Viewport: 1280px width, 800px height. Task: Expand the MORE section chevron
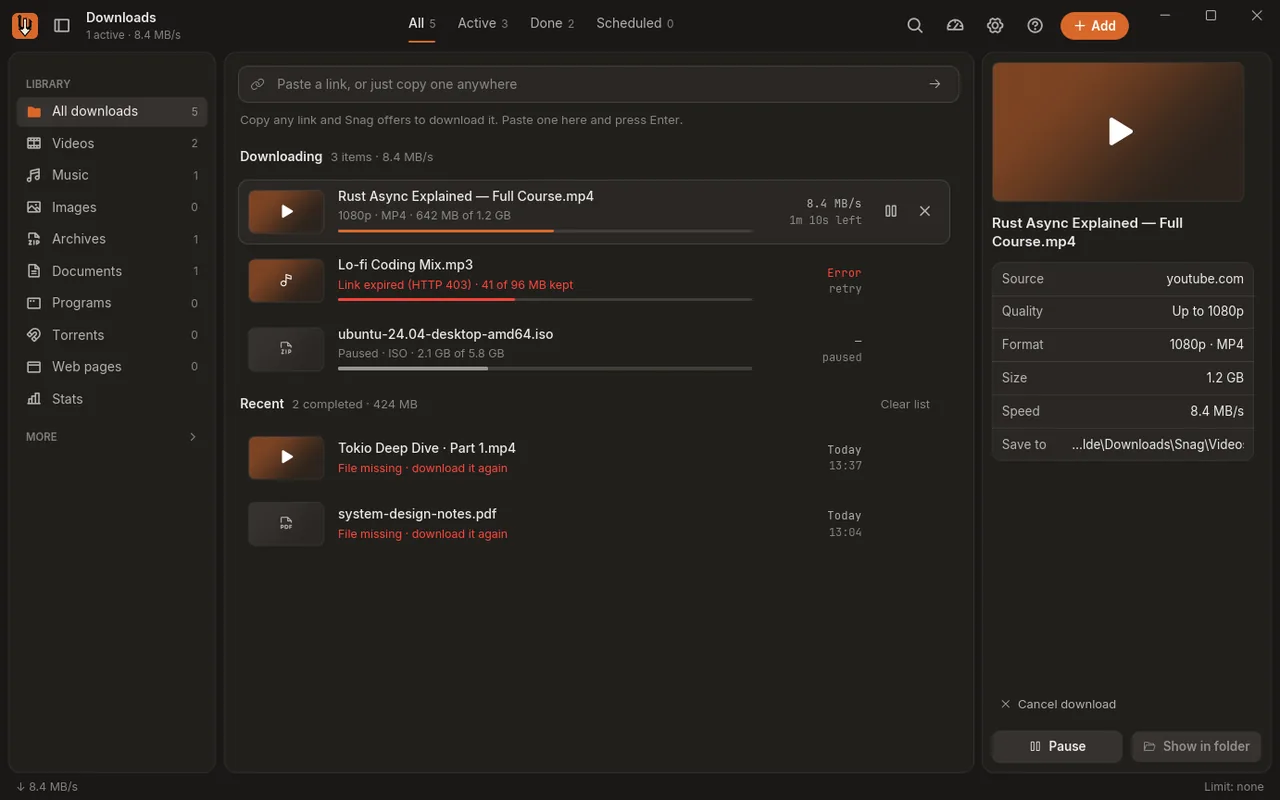[193, 437]
